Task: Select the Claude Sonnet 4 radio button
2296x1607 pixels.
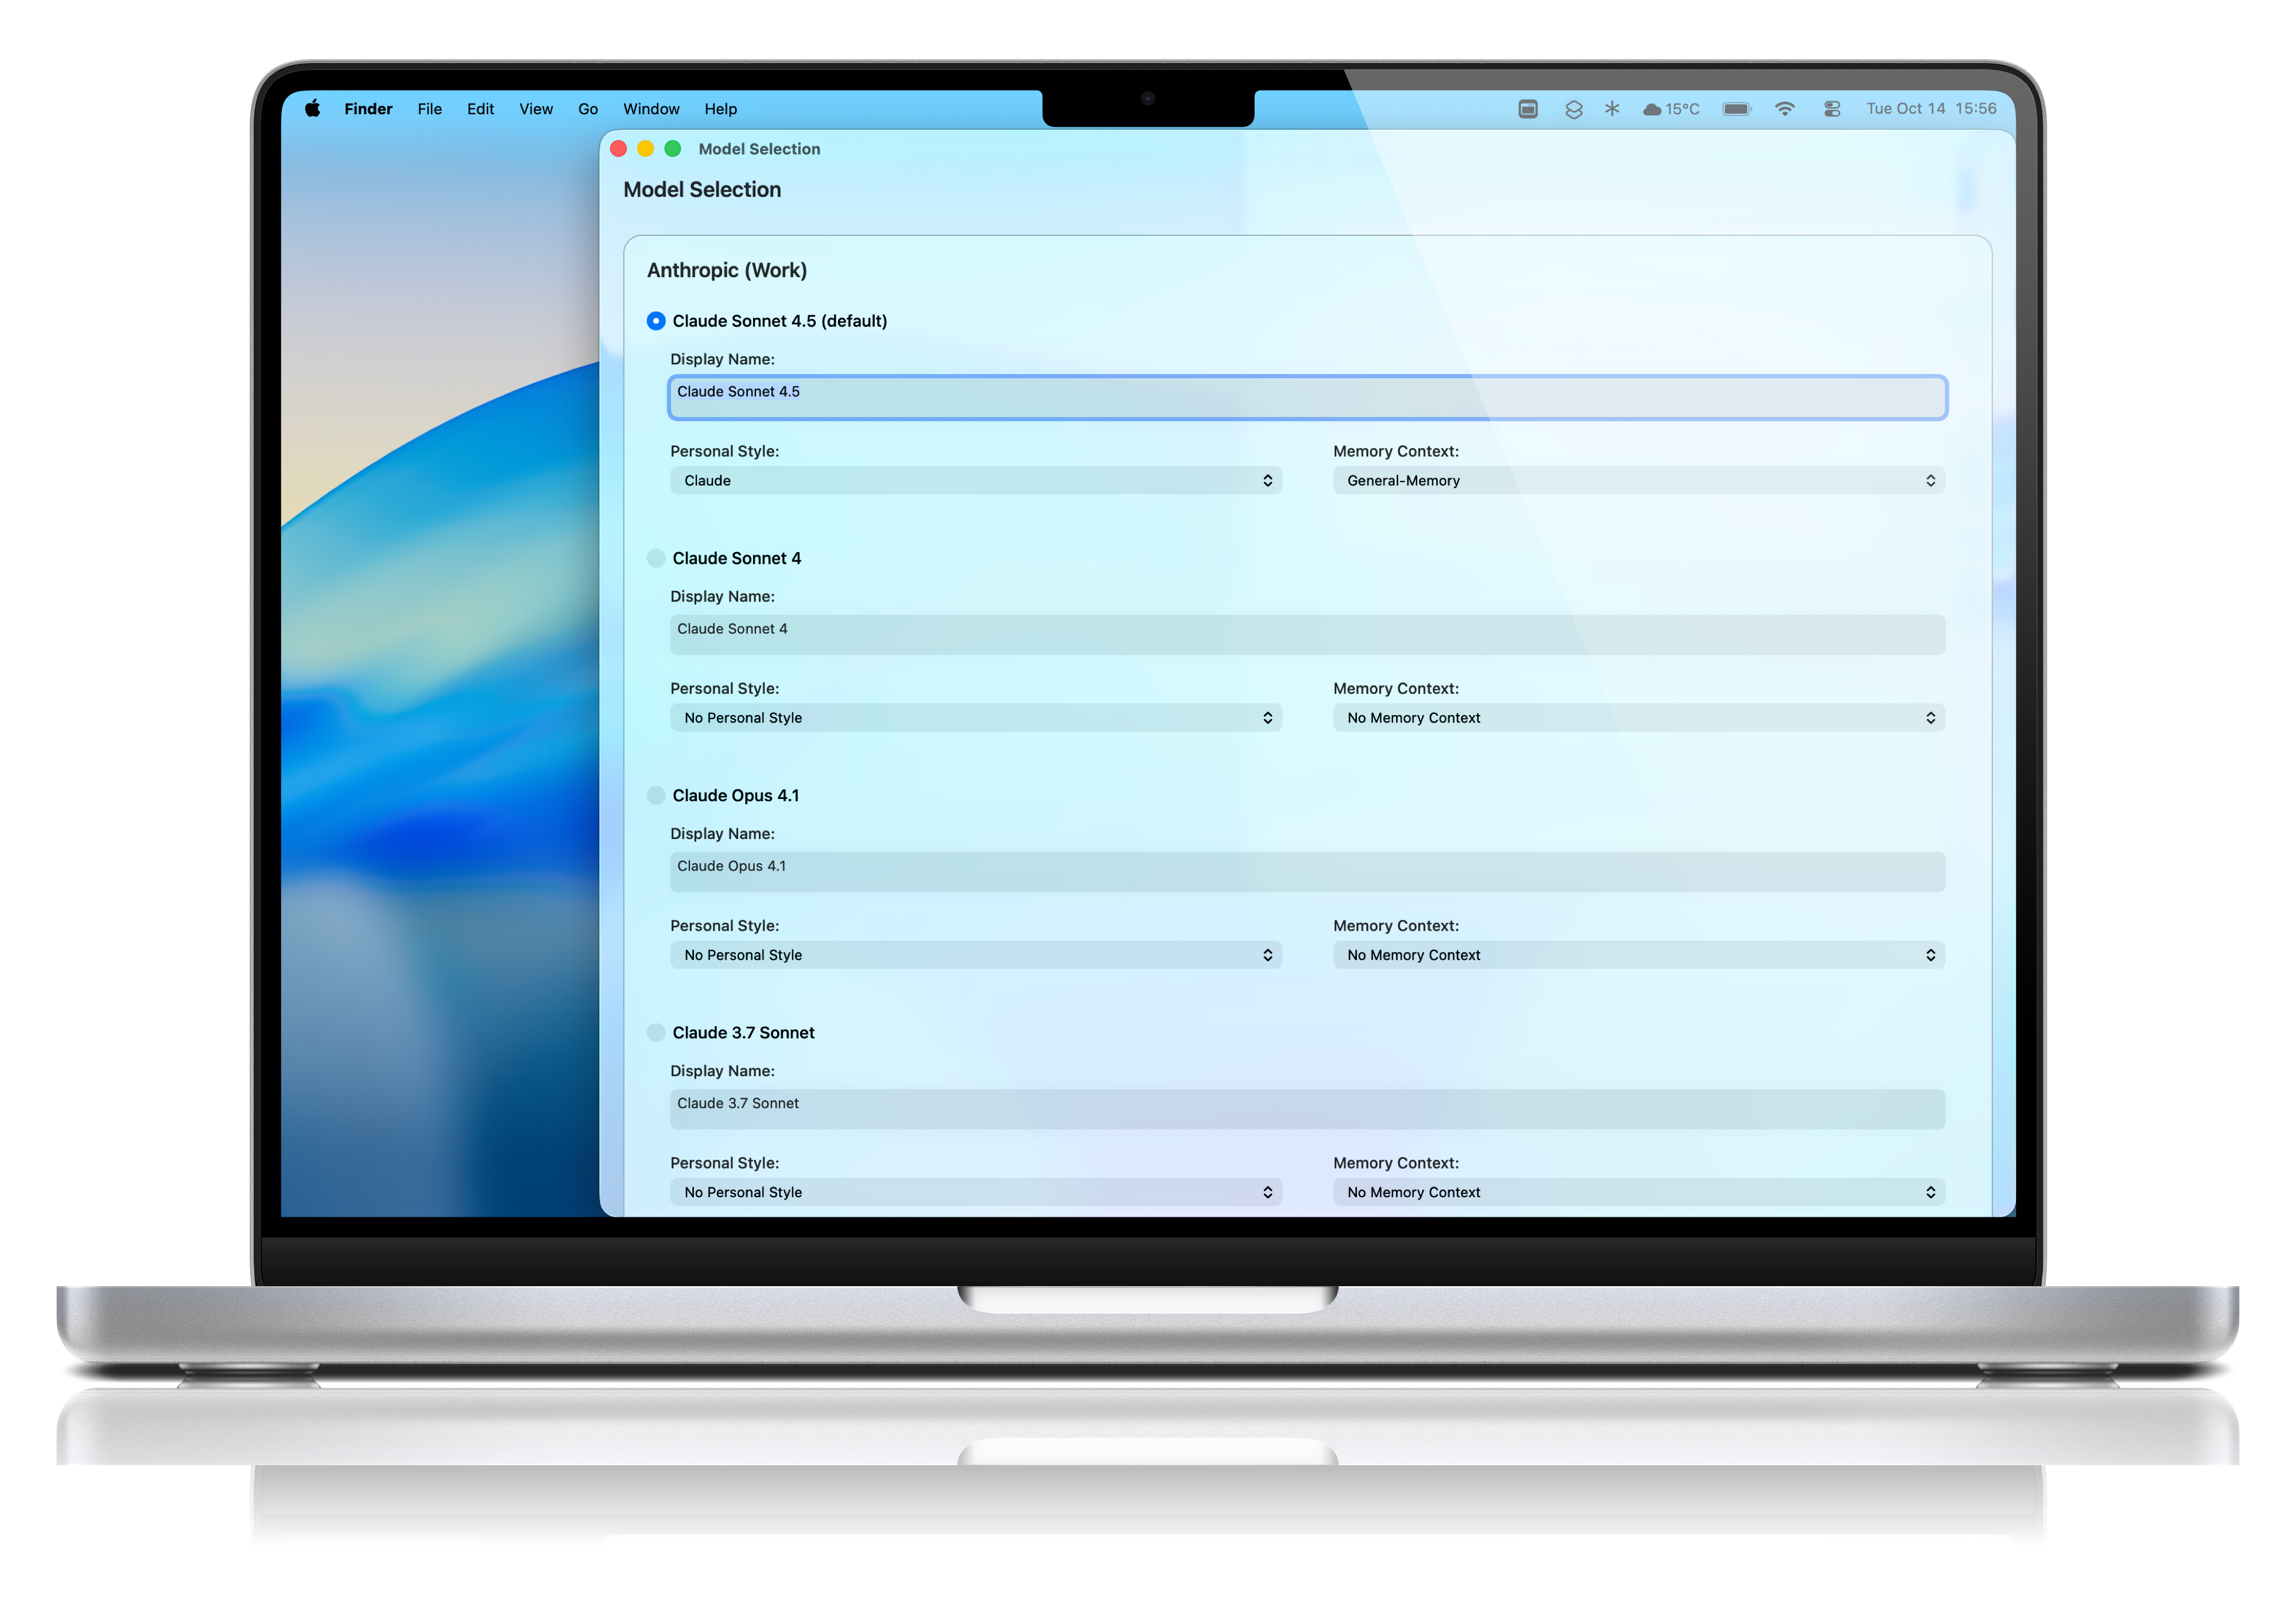Action: pos(656,558)
